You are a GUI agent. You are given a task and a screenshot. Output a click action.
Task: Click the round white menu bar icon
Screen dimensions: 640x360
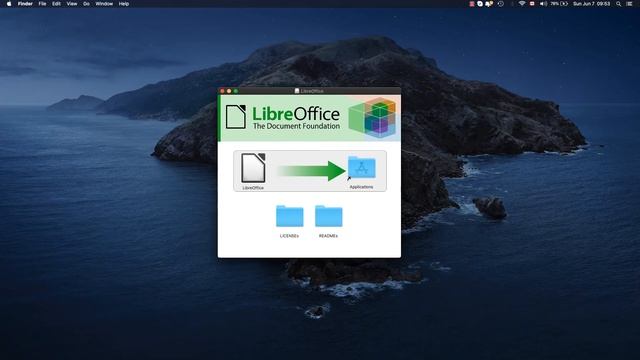click(480, 4)
